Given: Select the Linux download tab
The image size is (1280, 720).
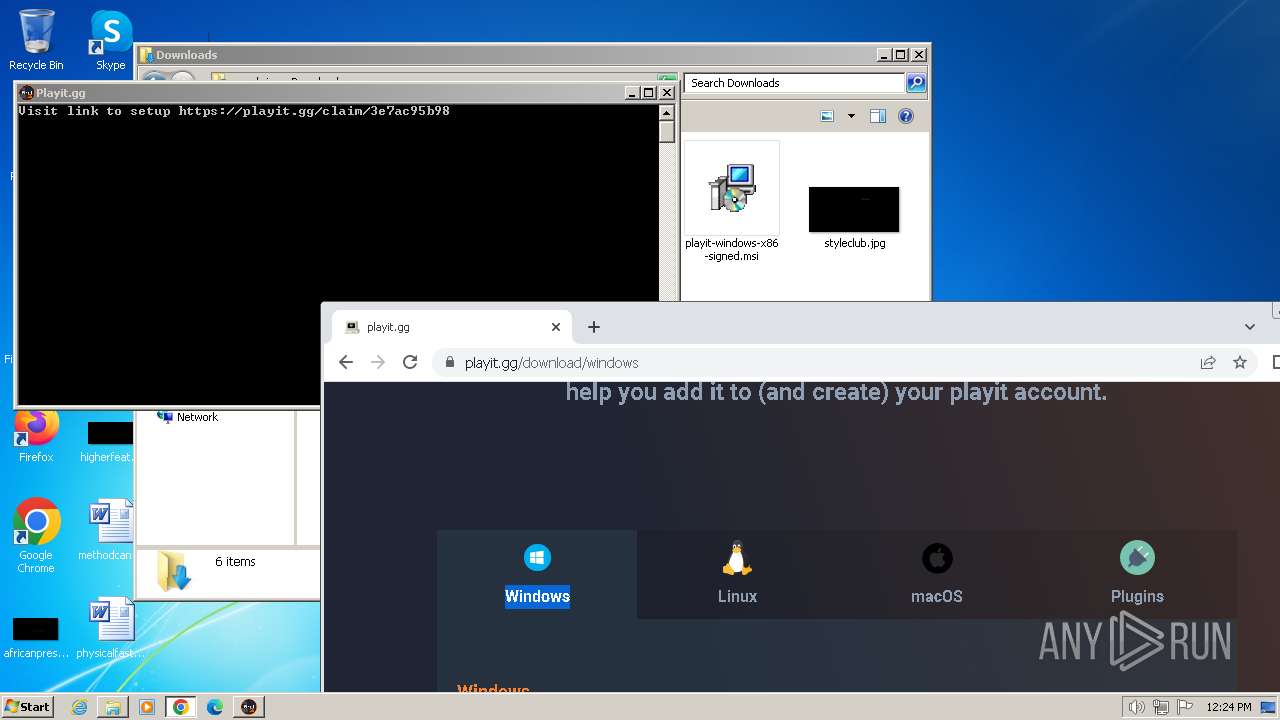Looking at the screenshot, I should click(737, 574).
